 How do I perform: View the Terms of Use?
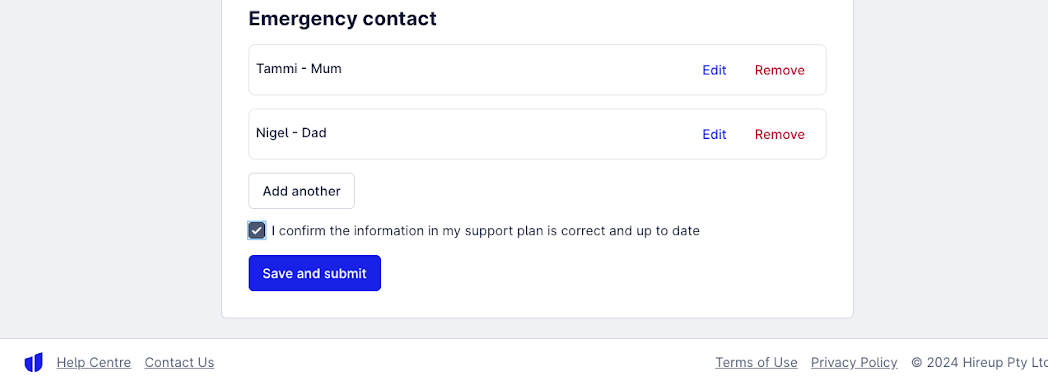pyautogui.click(x=756, y=362)
